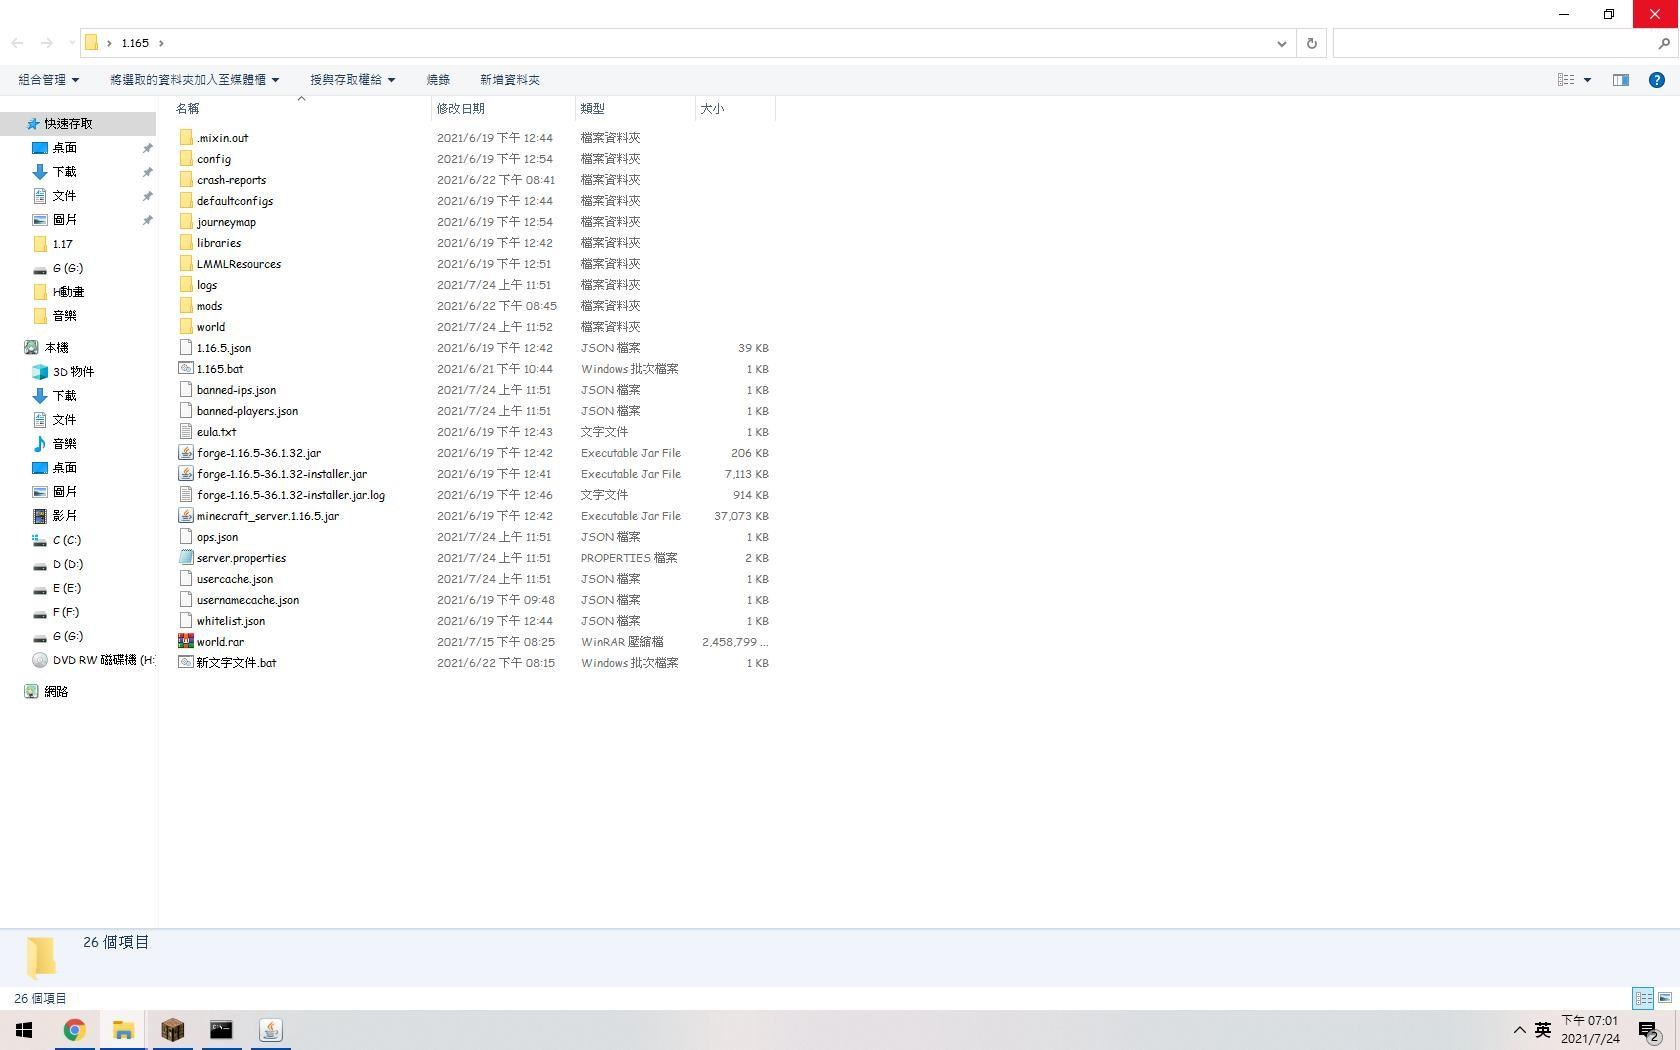The image size is (1680, 1050).
Task: Select the forge-1.16.5-36.1.32-installer.jar file
Action: (x=281, y=474)
